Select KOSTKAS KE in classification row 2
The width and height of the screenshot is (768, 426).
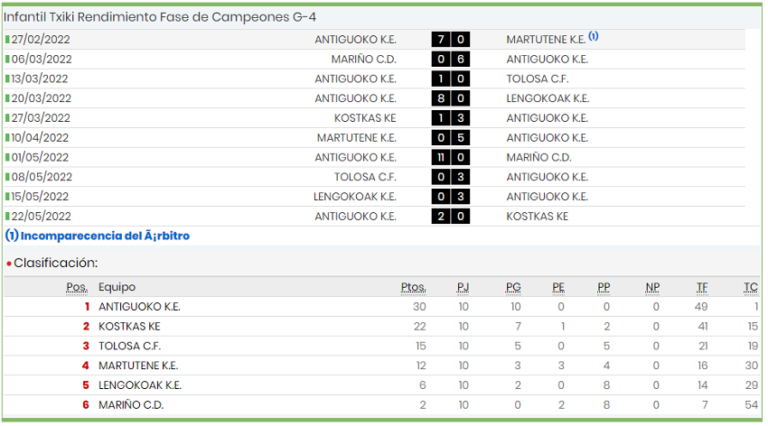click(x=129, y=326)
